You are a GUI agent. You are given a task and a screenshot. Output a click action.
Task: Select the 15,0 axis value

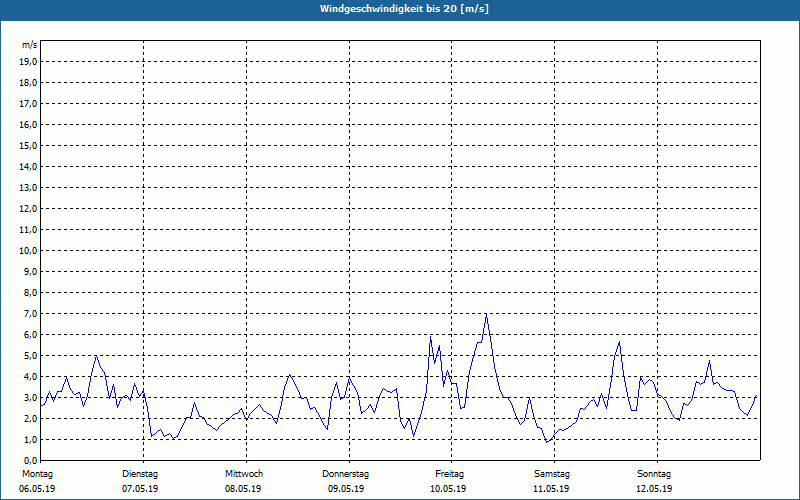click(28, 145)
